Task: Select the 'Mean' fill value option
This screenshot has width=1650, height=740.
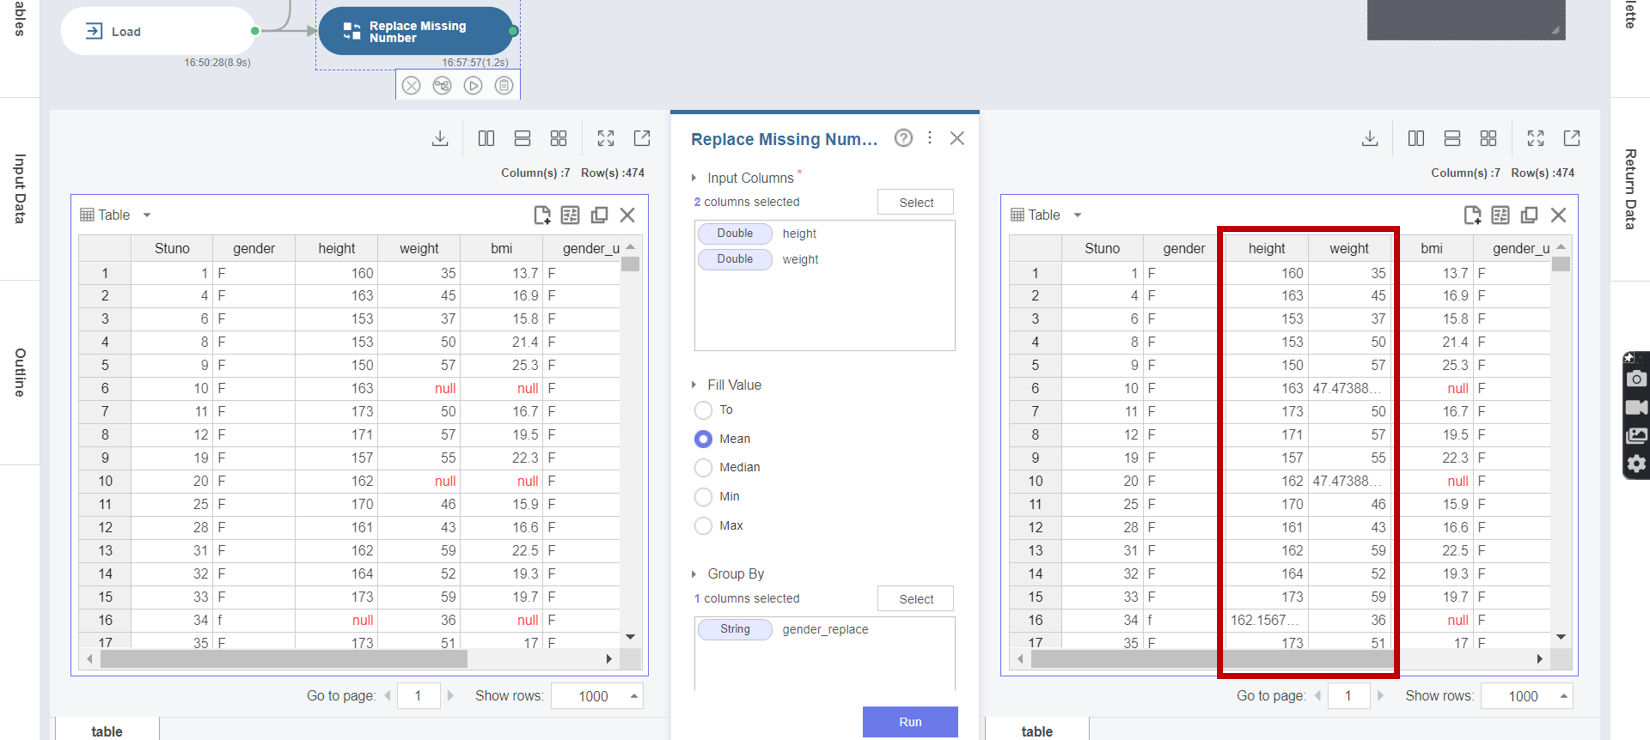Action: 703,439
